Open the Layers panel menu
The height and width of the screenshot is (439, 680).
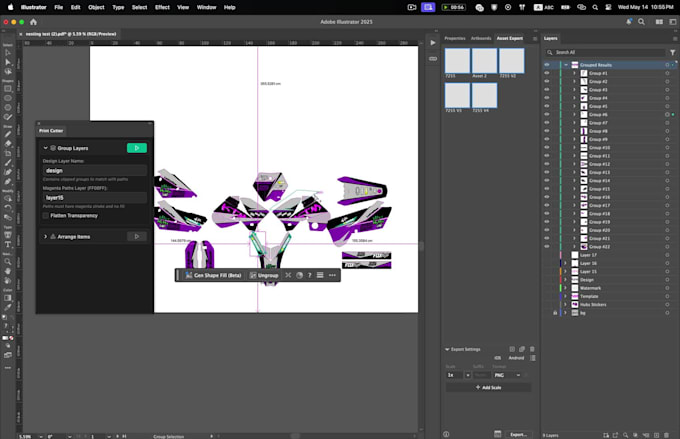click(675, 39)
